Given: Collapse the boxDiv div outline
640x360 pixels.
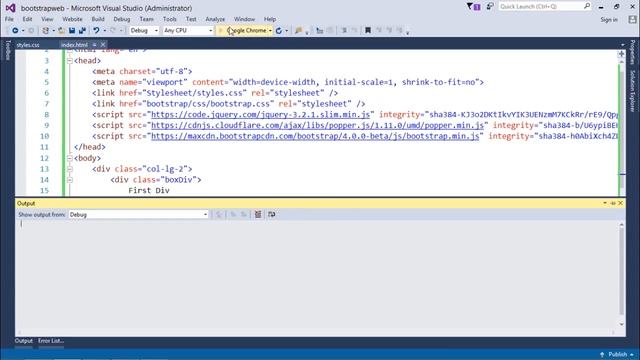Looking at the screenshot, I should tap(70, 180).
